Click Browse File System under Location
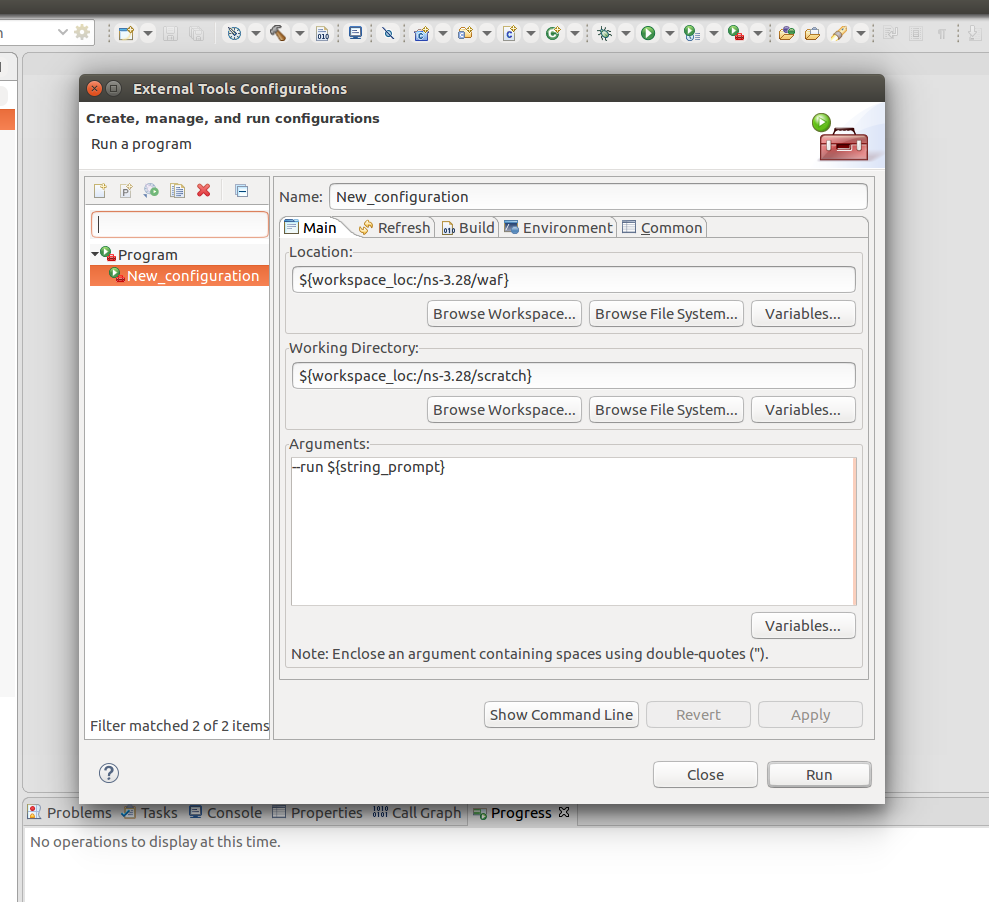The width and height of the screenshot is (989, 902). point(666,314)
